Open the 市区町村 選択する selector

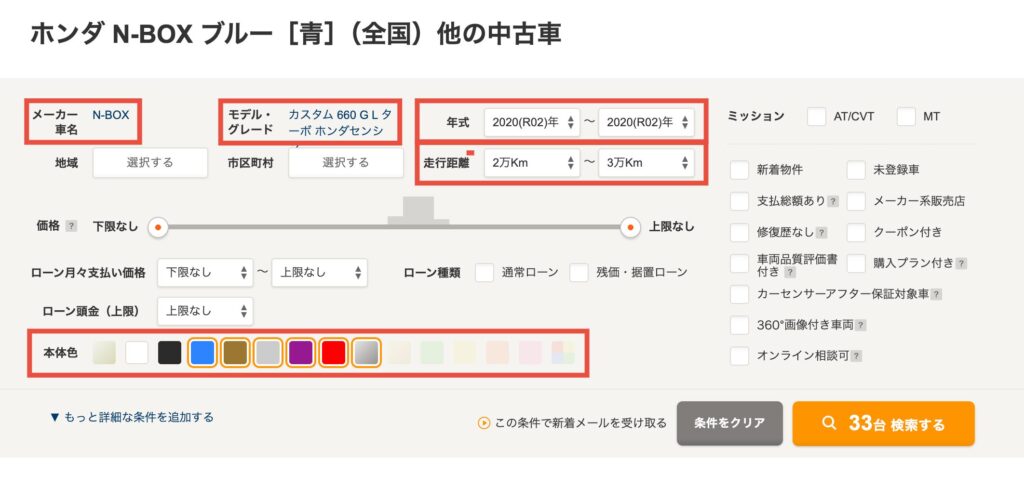[x=345, y=163]
